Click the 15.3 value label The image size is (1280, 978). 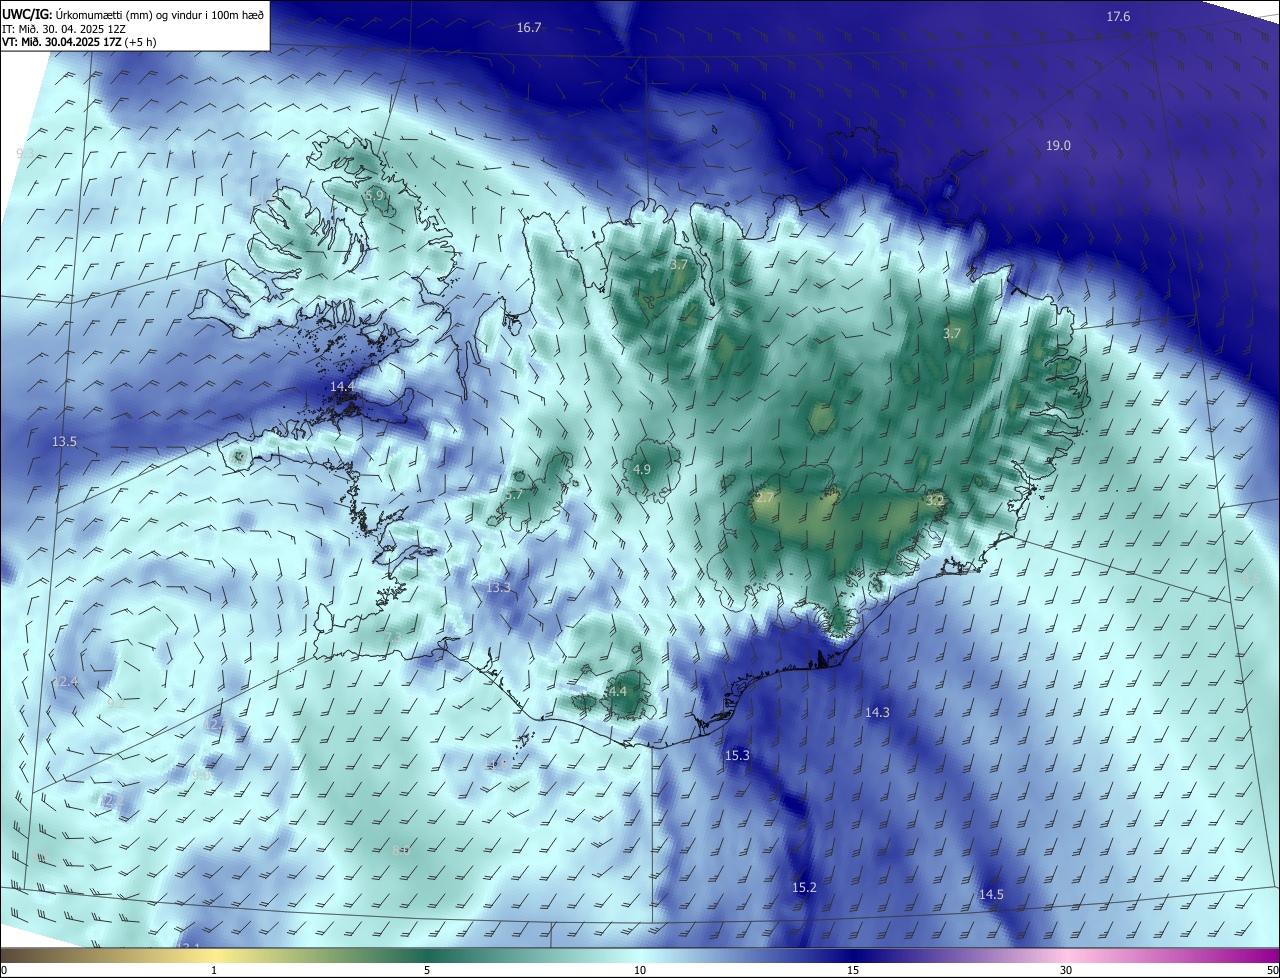click(737, 756)
